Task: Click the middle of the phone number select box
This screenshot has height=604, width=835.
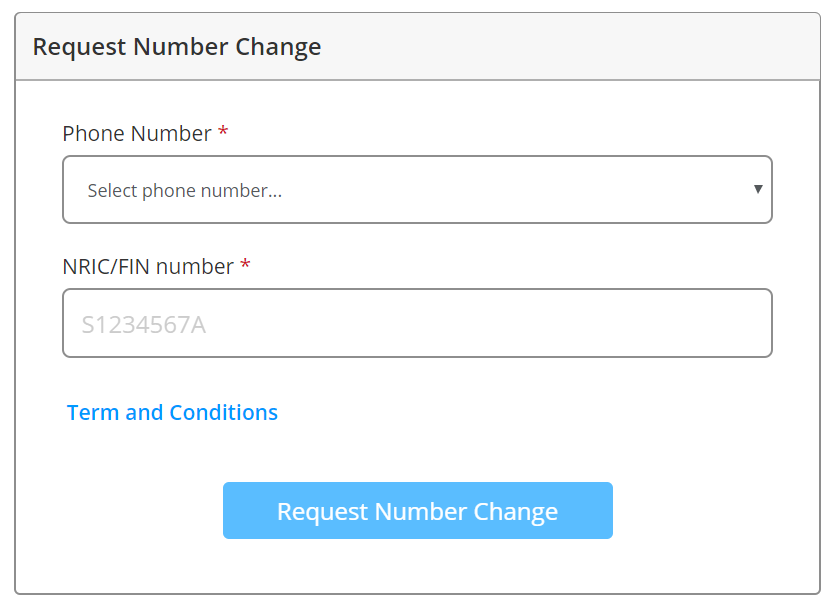Action: [x=417, y=190]
